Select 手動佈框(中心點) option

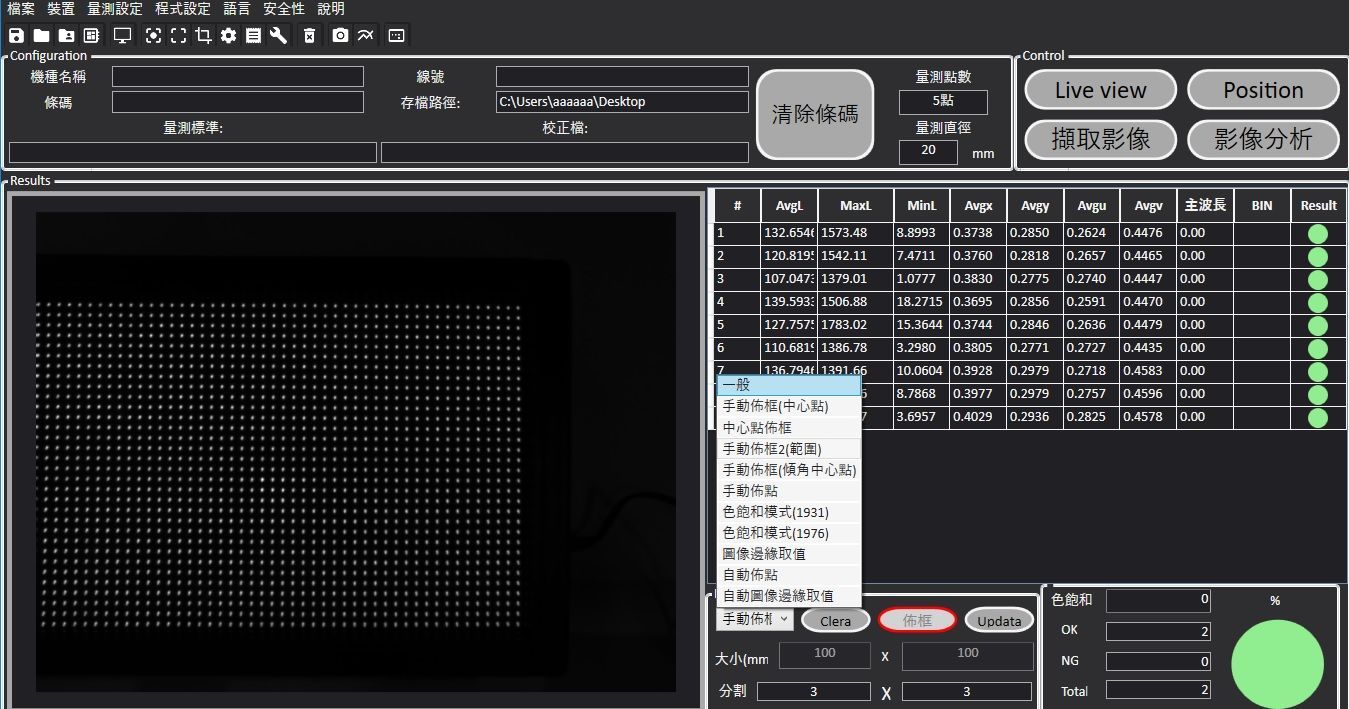(788, 406)
